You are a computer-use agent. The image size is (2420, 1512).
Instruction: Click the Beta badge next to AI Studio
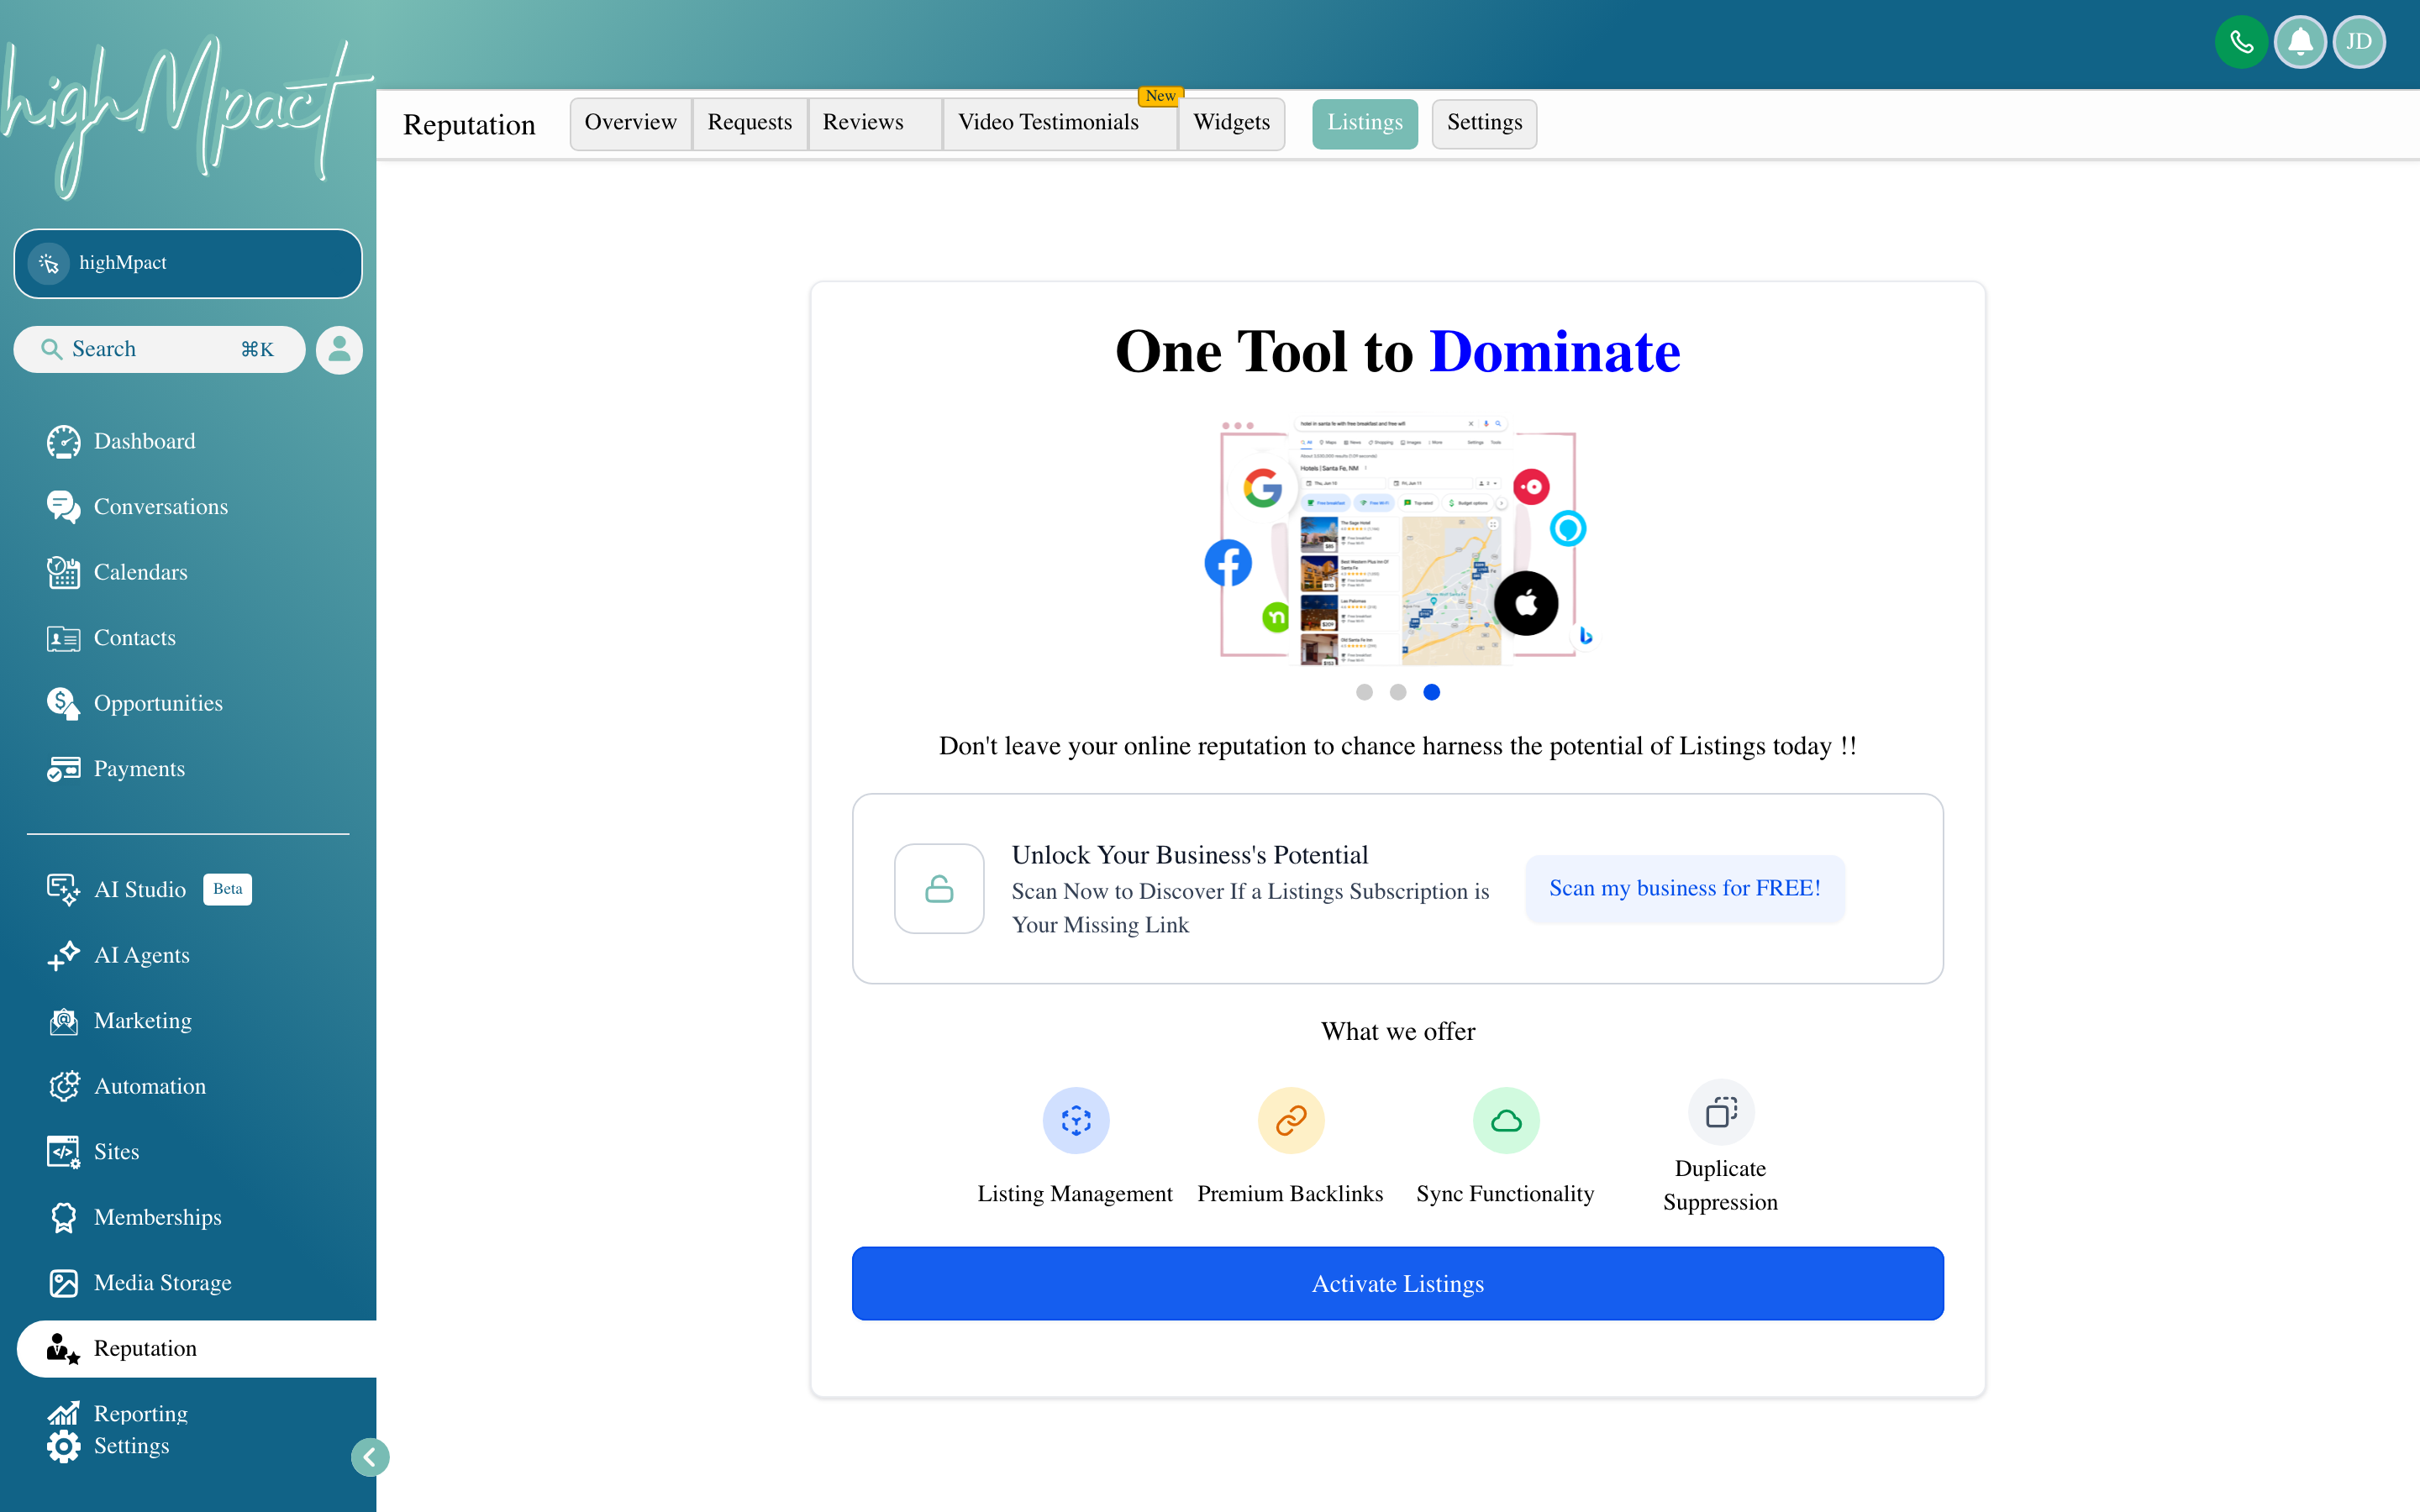click(228, 889)
